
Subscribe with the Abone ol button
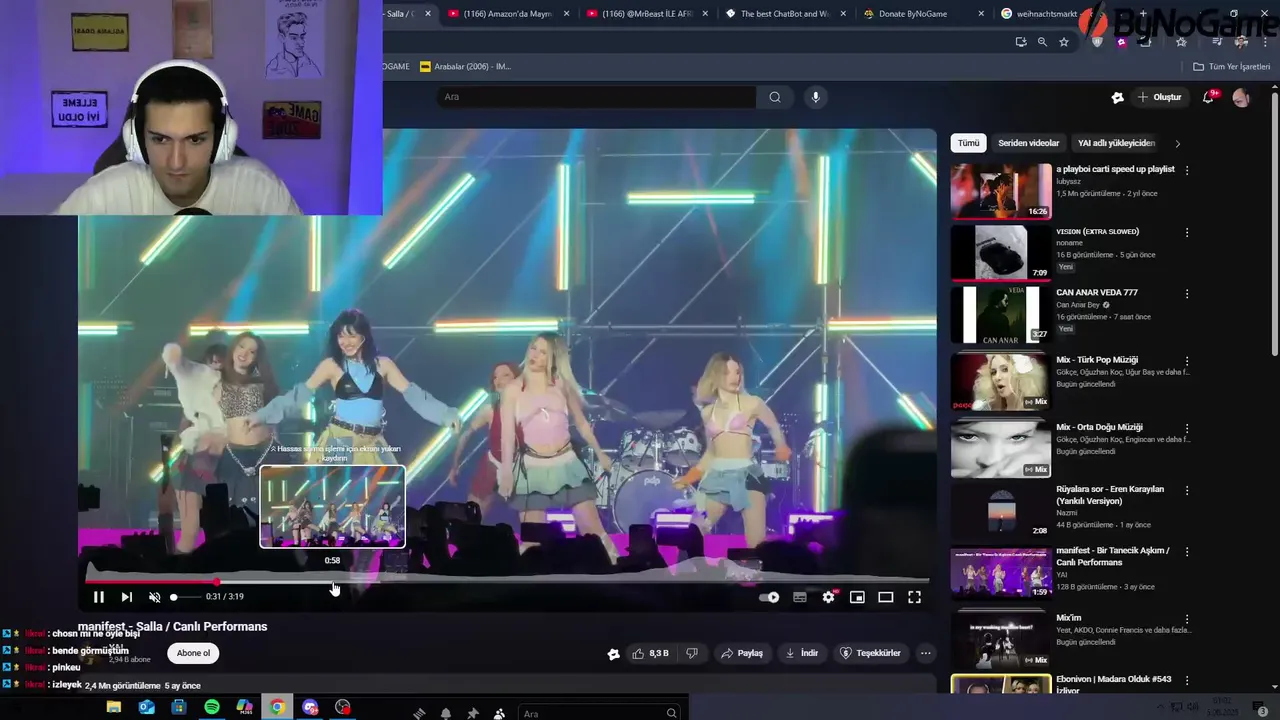click(x=193, y=653)
